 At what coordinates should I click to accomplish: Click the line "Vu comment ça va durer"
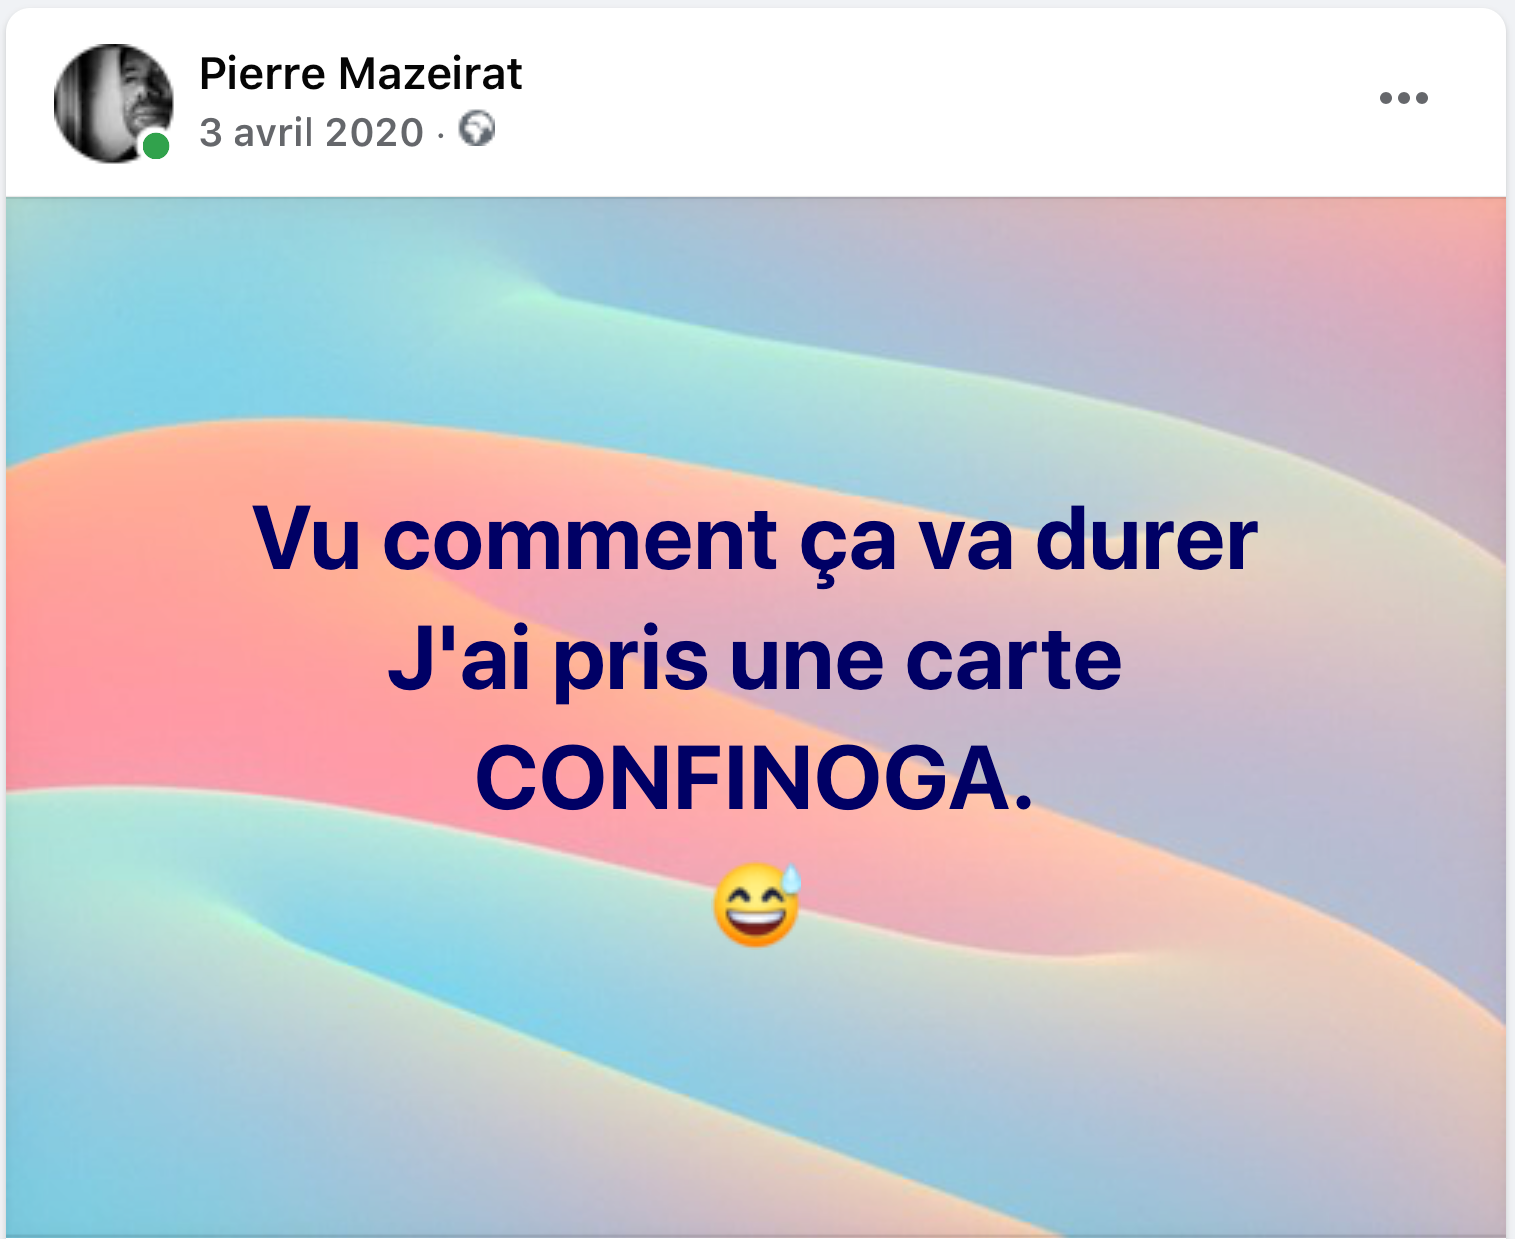[x=755, y=543]
